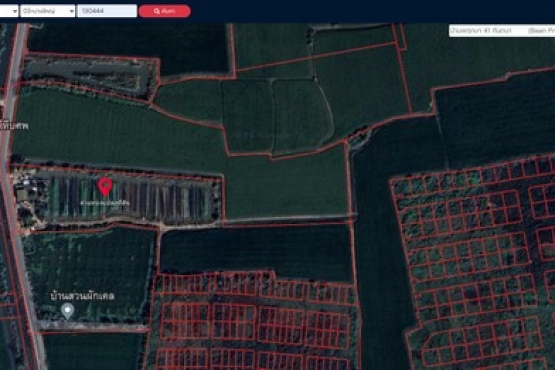Click the arrow of the district dropdown

(71, 11)
